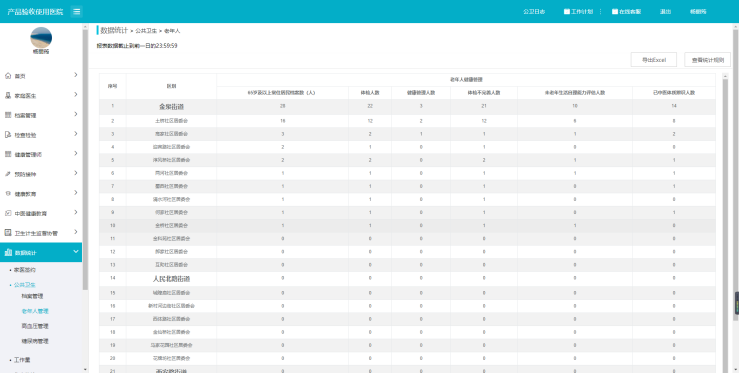Open 档案管理 under 公共卫生 submenu
This screenshot has width=740, height=374.
click(32, 296)
